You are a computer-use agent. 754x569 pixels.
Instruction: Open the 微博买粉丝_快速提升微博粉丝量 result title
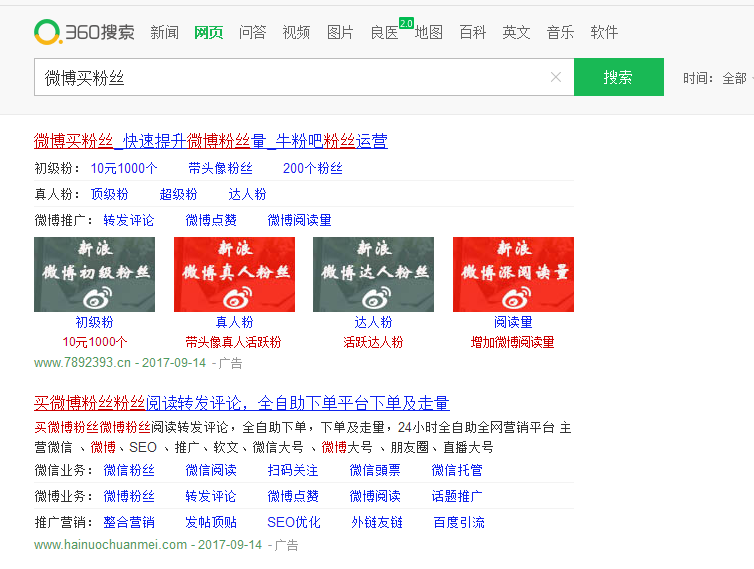[211, 141]
